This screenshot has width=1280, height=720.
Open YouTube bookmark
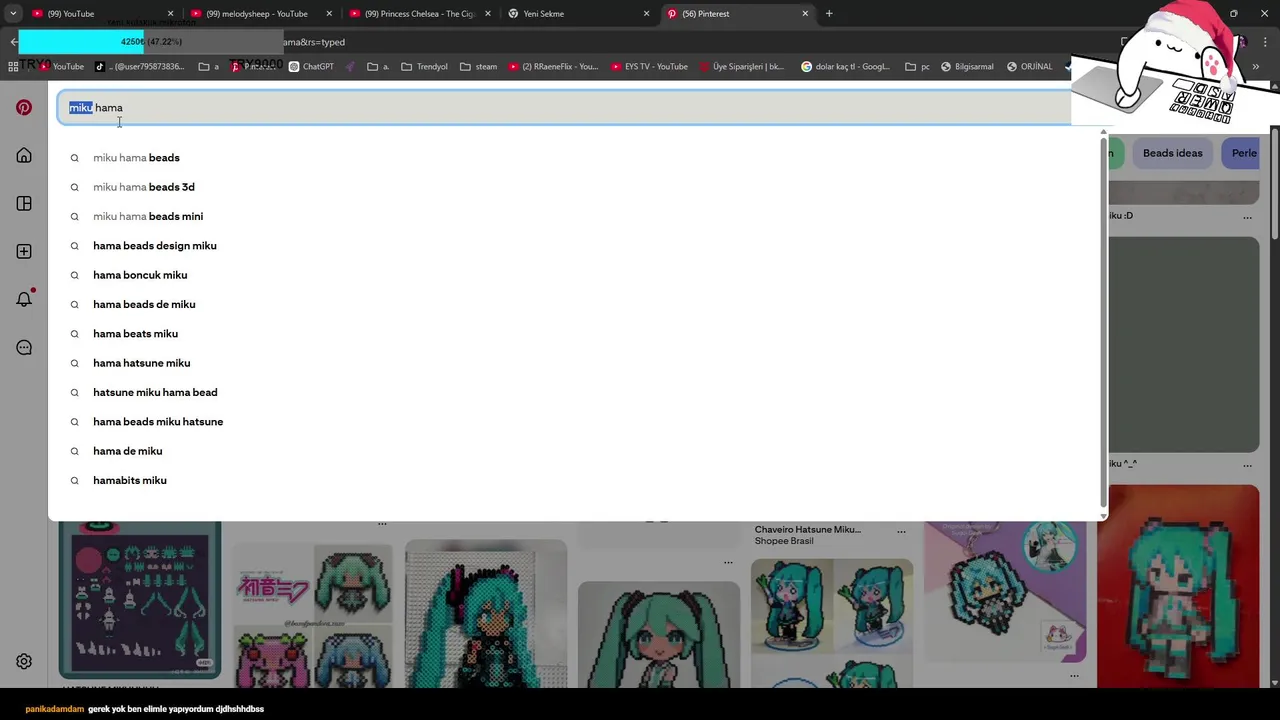pos(62,66)
